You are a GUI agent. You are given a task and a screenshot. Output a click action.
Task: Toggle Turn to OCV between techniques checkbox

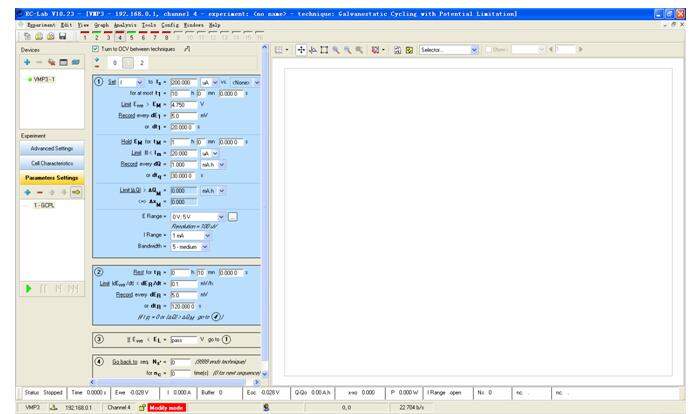[x=95, y=49]
